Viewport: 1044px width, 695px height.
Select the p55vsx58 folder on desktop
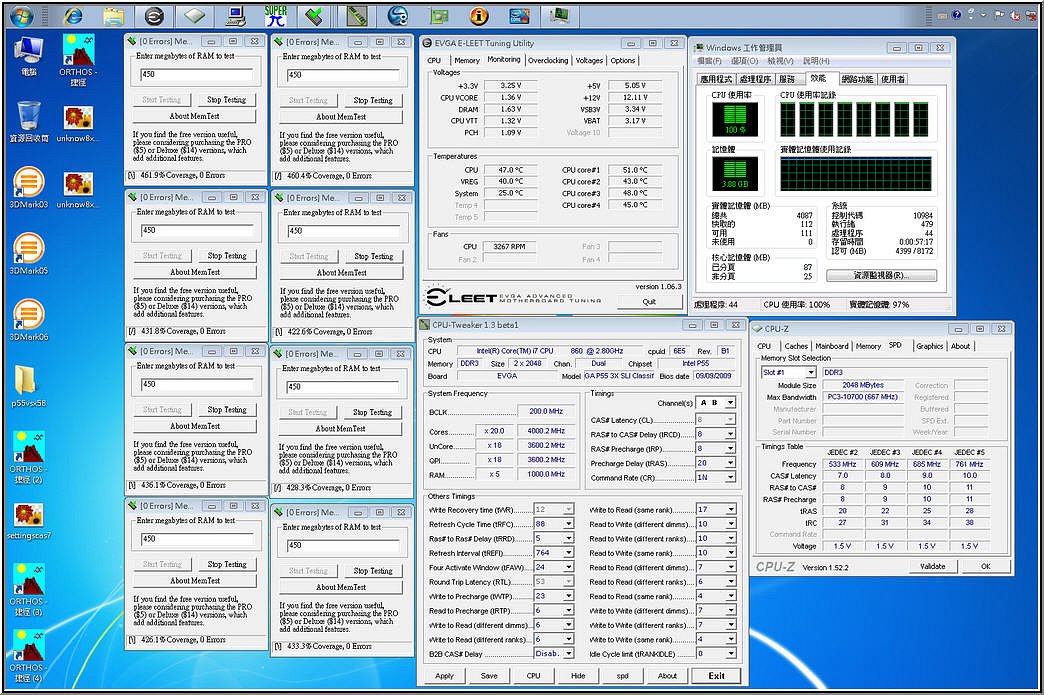pyautogui.click(x=29, y=385)
